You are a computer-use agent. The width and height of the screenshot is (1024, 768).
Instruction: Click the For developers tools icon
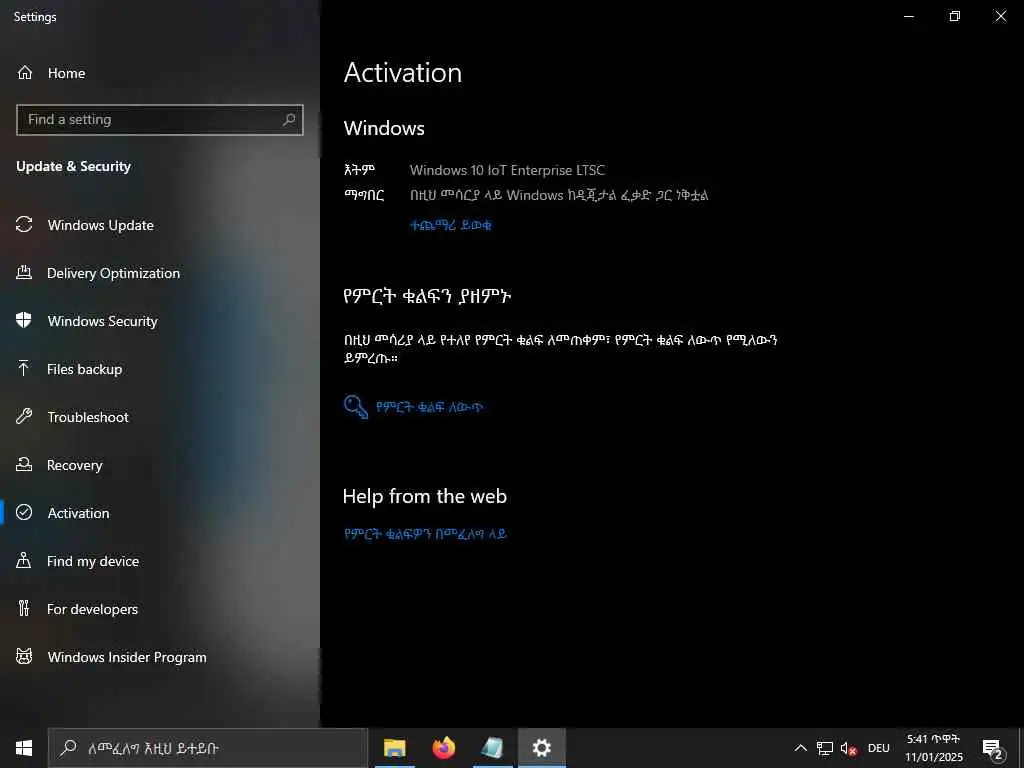(24, 608)
